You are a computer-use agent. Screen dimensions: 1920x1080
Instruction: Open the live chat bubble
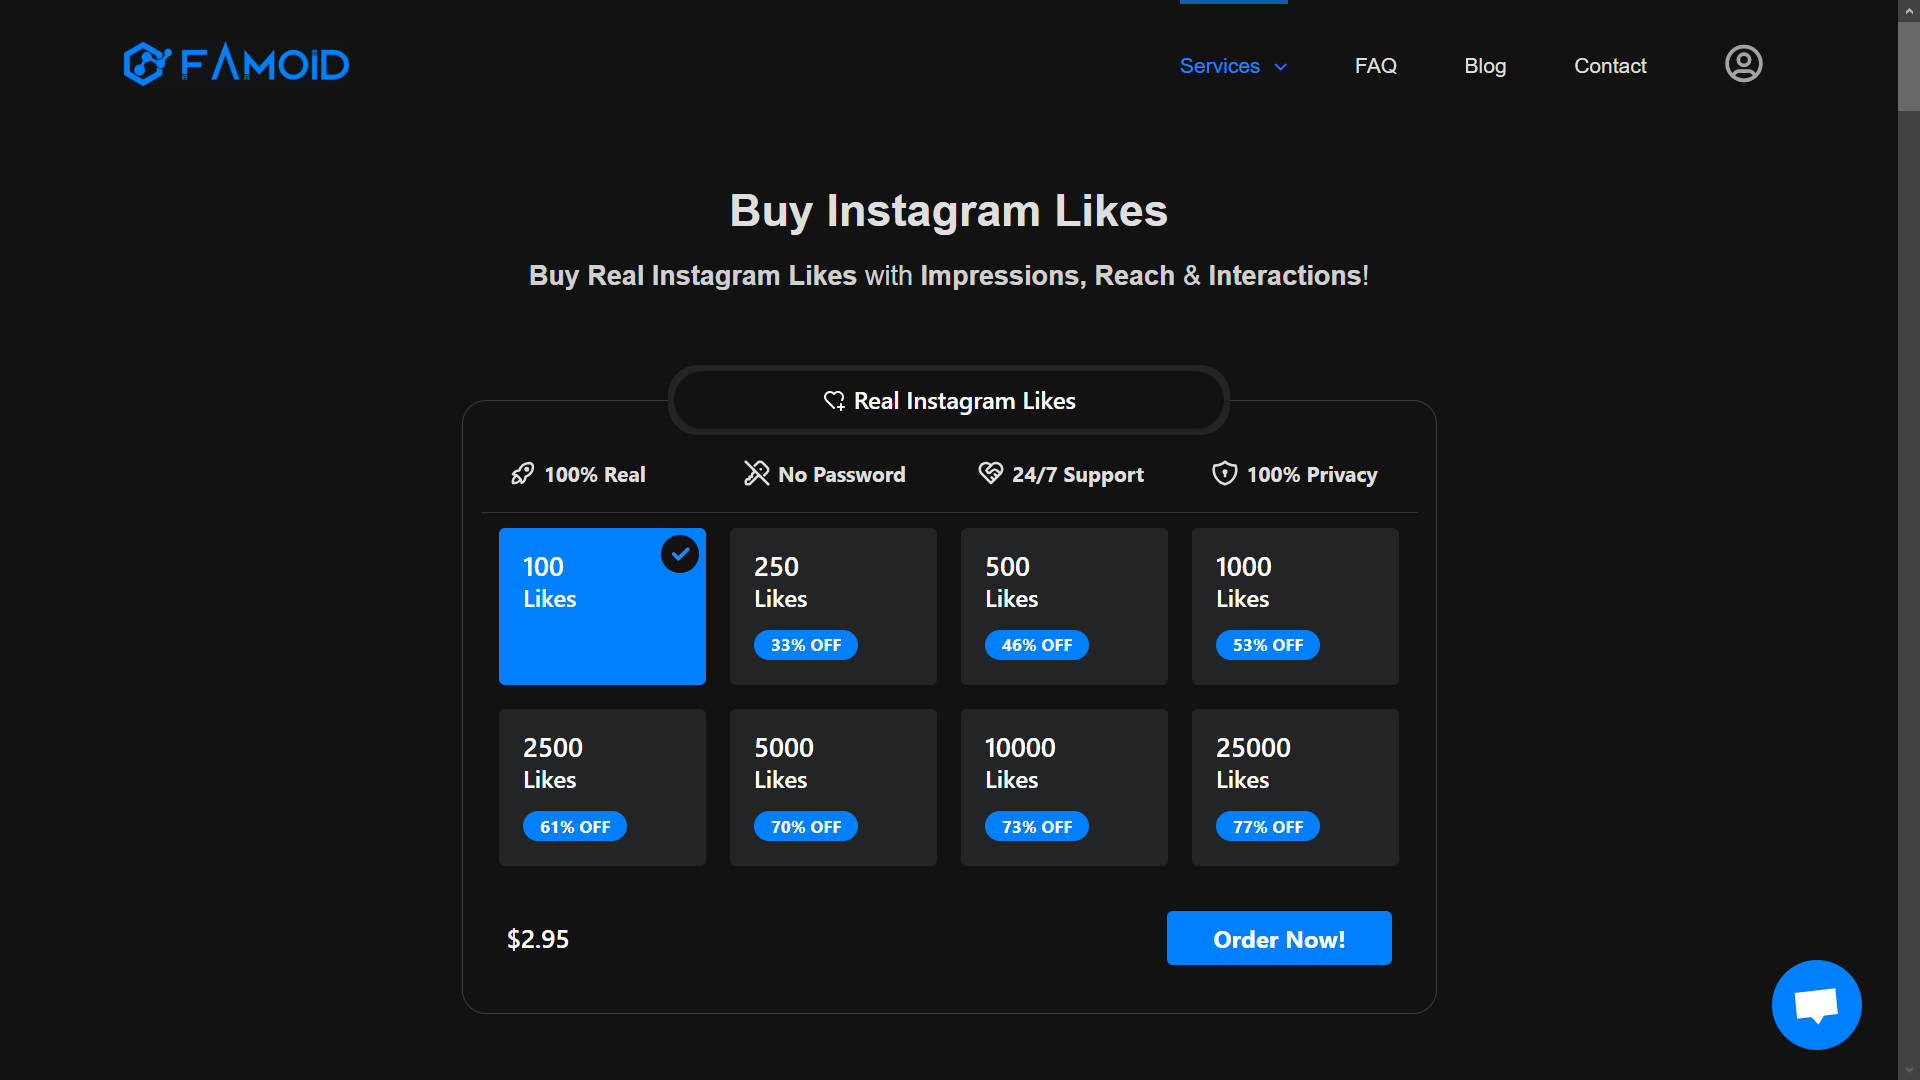pyautogui.click(x=1816, y=1004)
